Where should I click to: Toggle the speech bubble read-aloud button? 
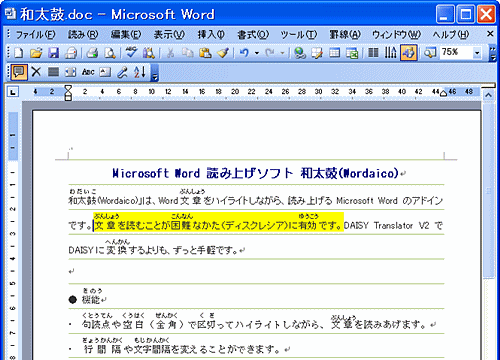click(19, 72)
